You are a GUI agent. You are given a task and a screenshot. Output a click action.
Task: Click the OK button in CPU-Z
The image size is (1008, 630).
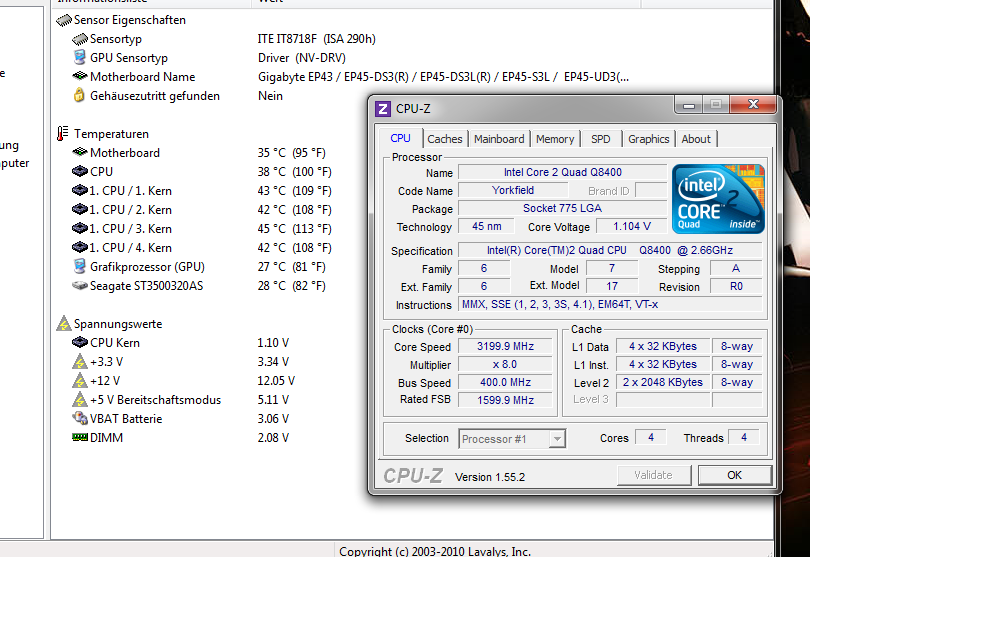(734, 475)
